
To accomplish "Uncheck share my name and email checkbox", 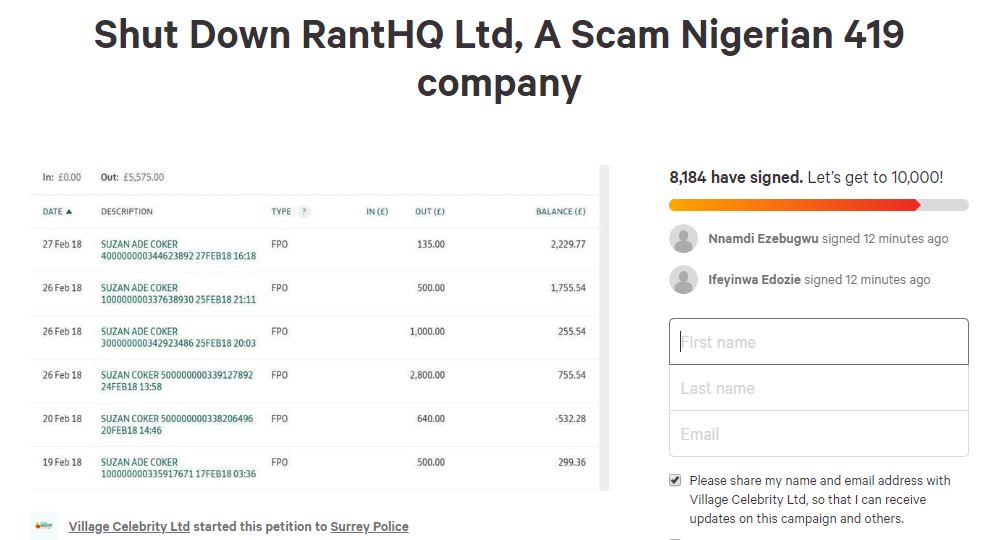I will pyautogui.click(x=675, y=480).
